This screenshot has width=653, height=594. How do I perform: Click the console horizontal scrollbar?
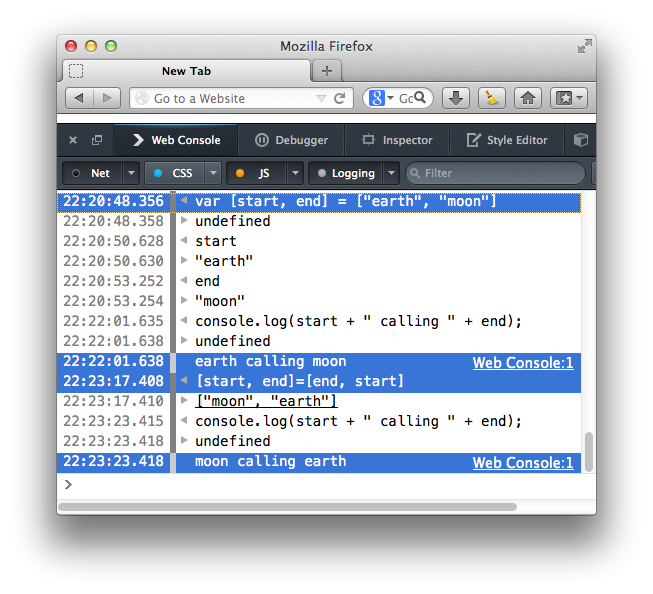[287, 507]
